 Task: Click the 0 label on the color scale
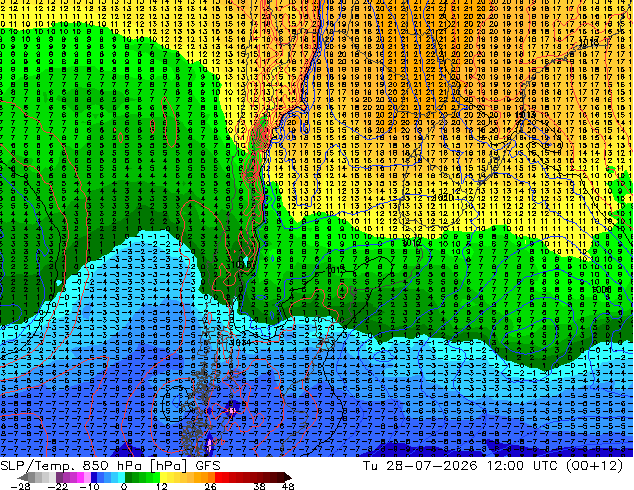point(124,486)
